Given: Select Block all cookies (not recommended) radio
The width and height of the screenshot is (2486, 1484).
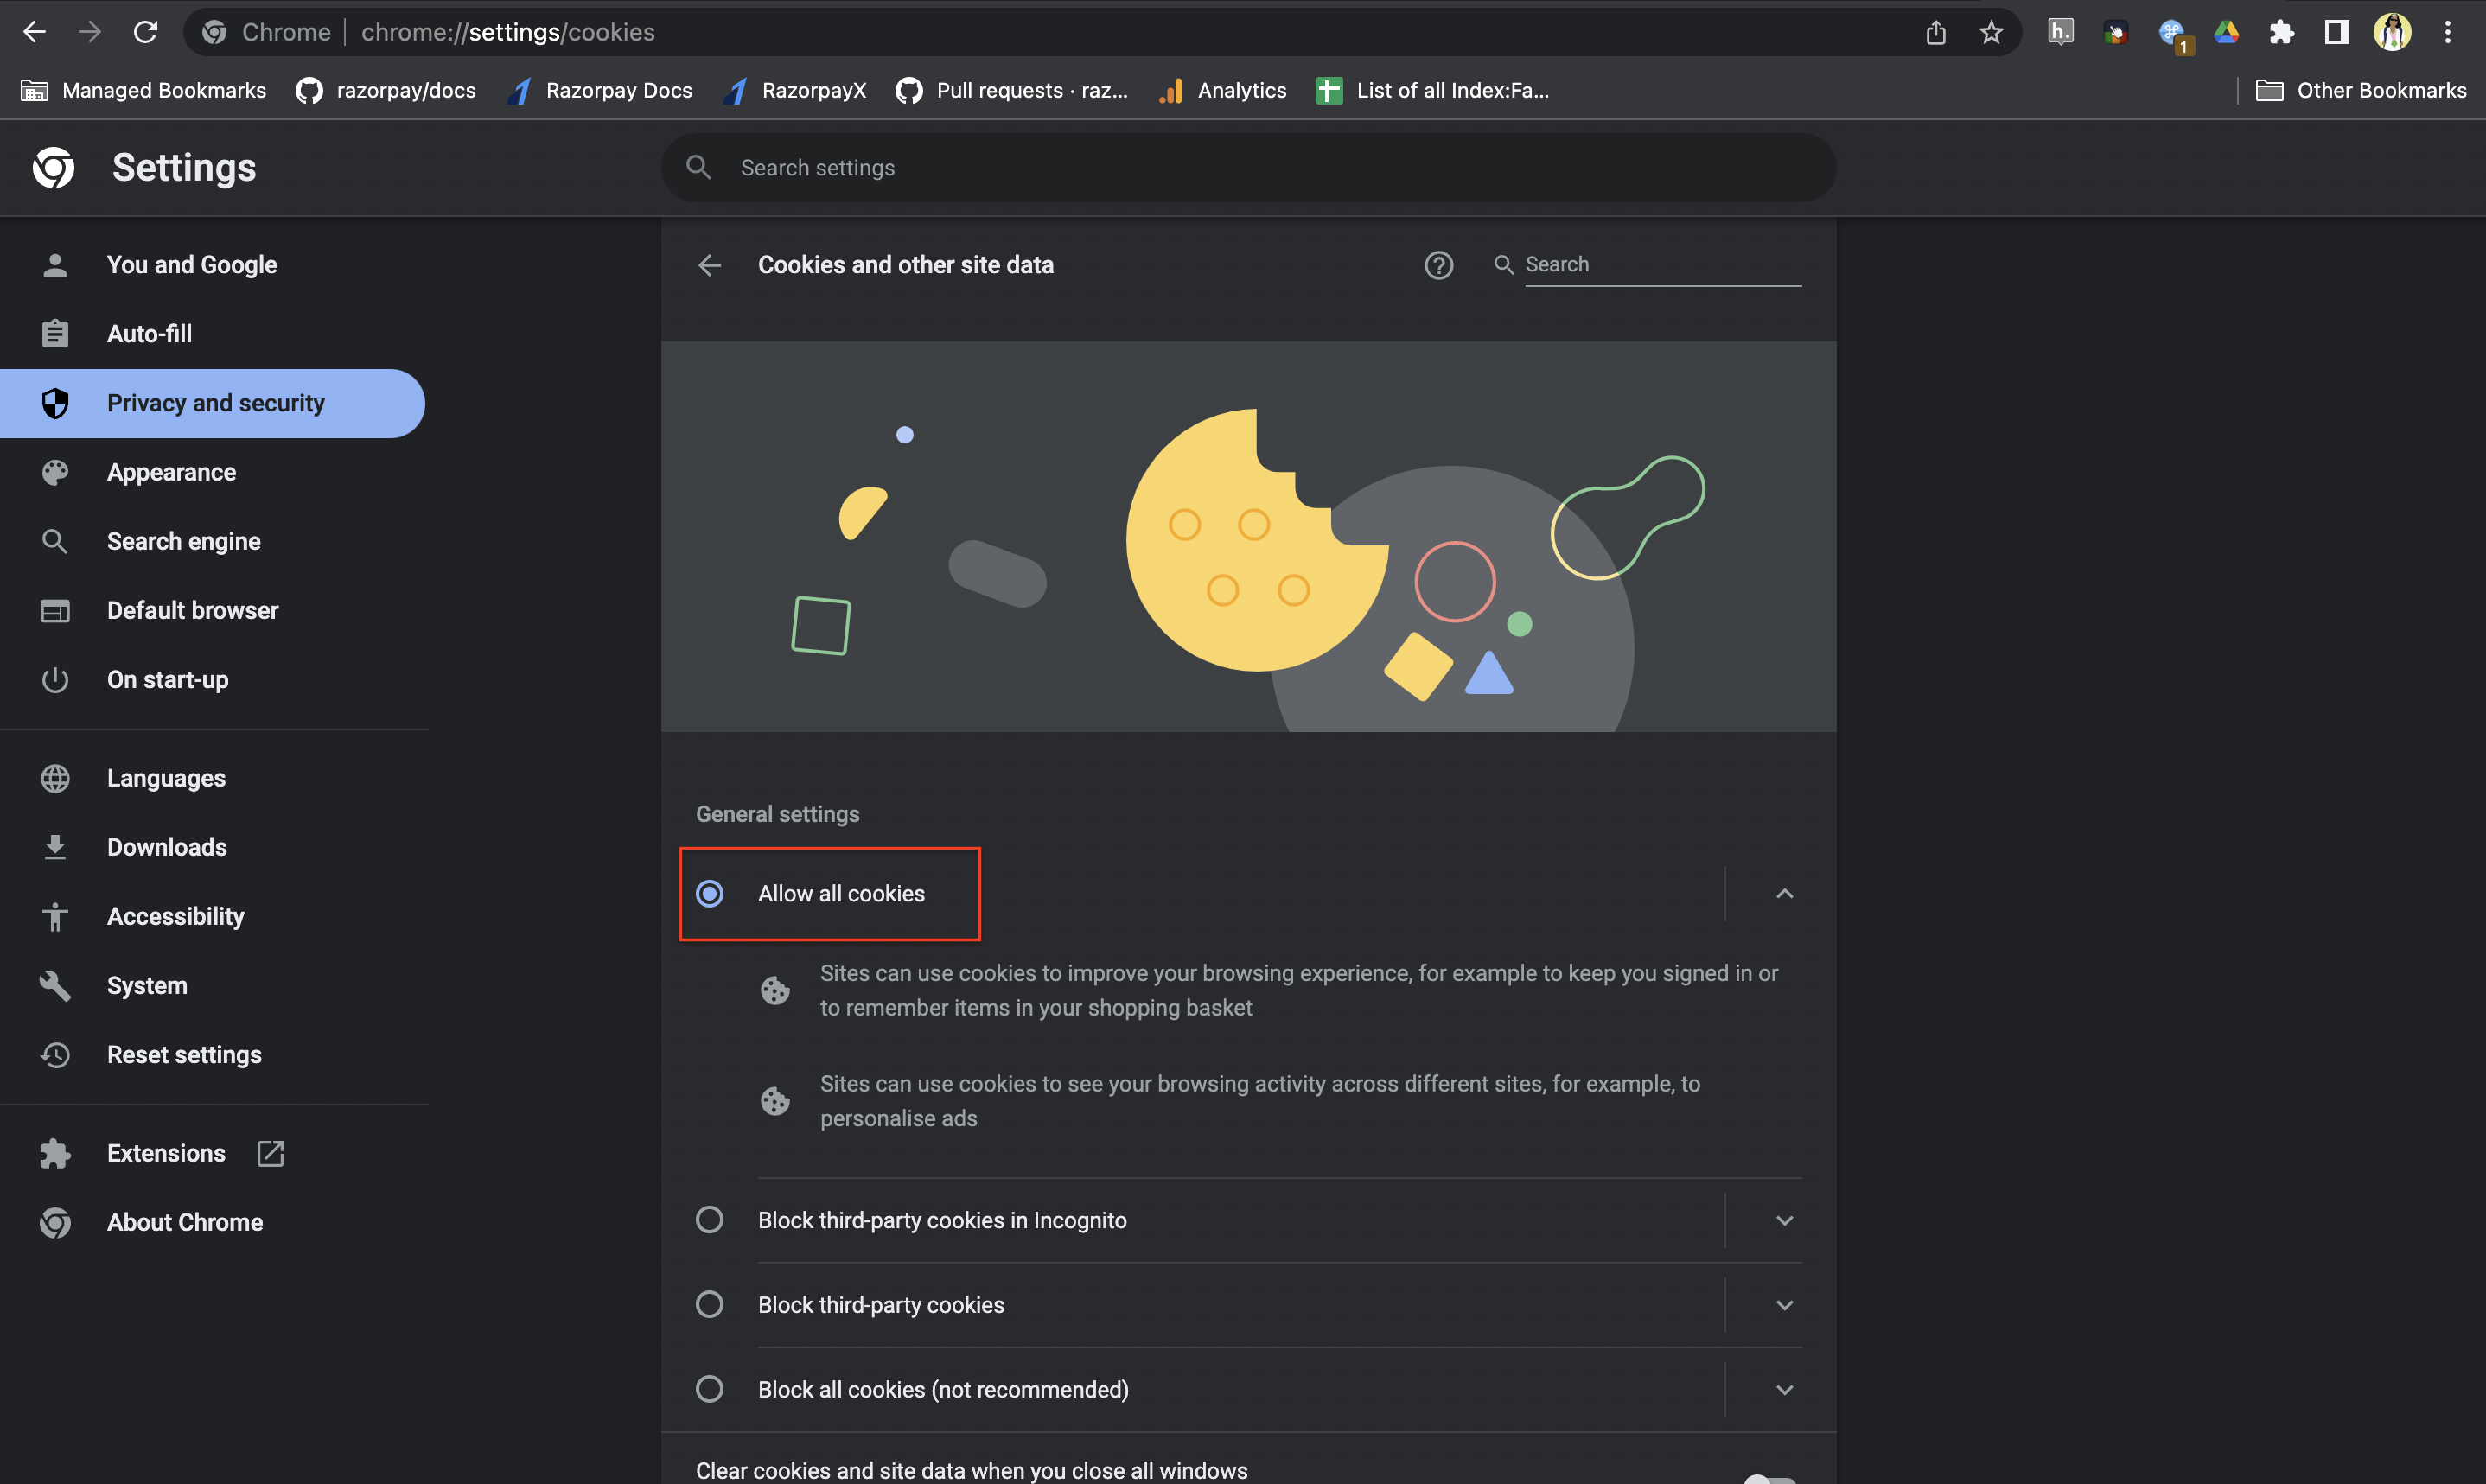Looking at the screenshot, I should point(710,1390).
